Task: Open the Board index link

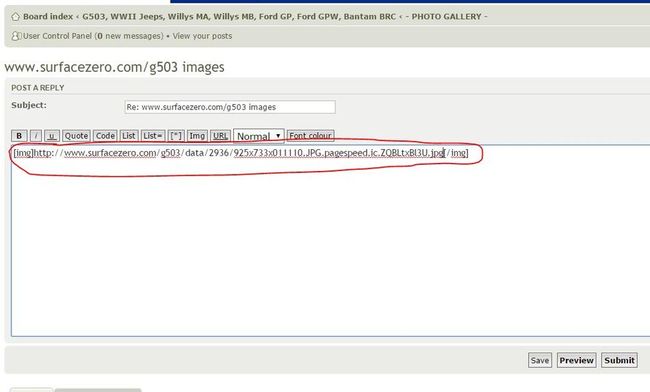Action: coord(48,17)
